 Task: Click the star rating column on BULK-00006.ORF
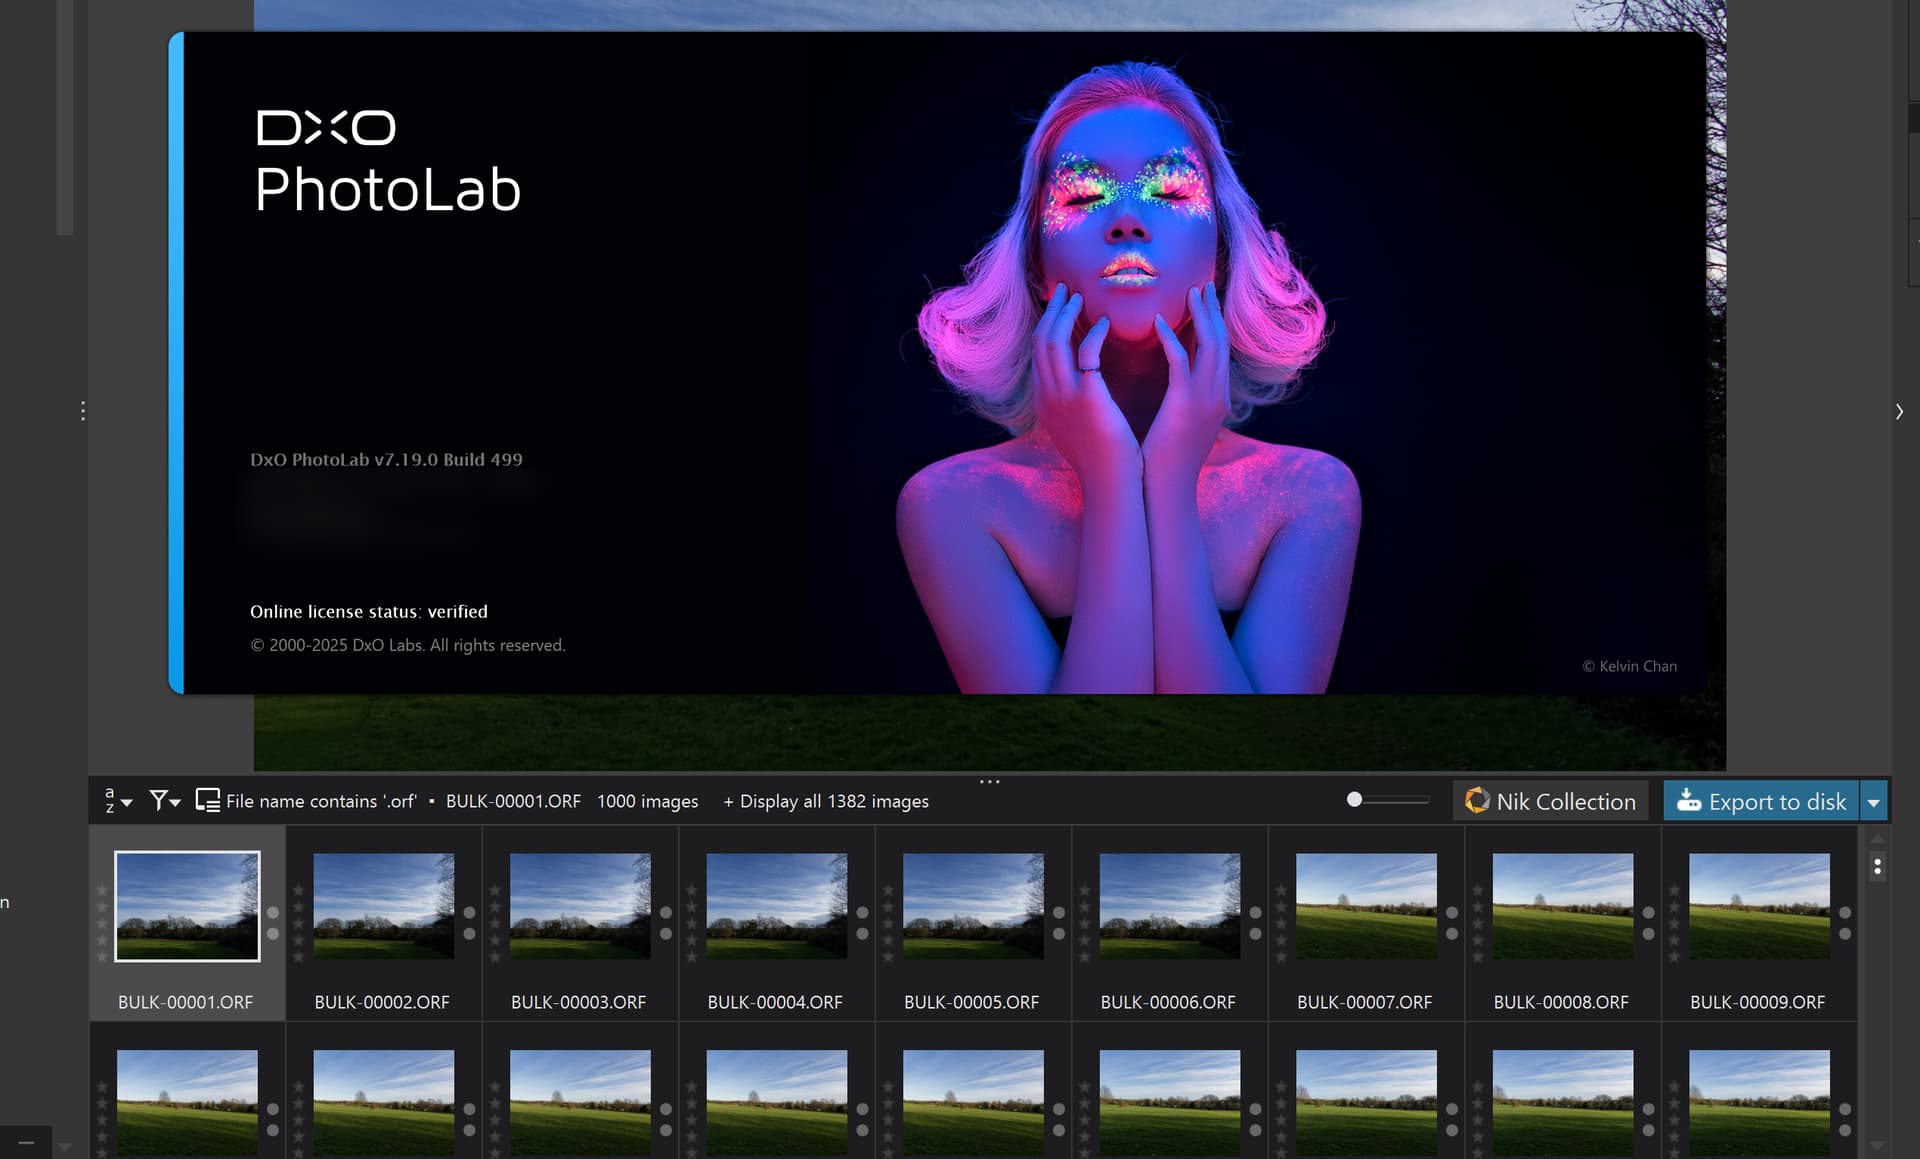point(1084,924)
